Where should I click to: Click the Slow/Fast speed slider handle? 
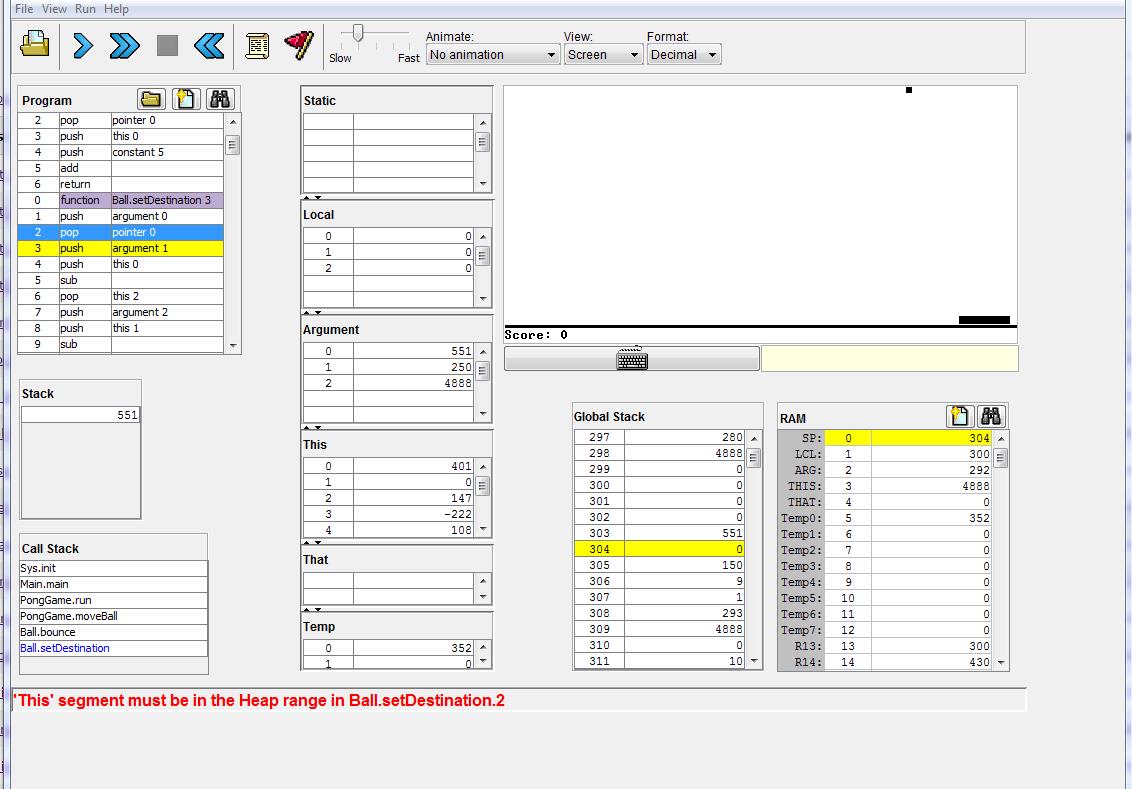tap(358, 35)
